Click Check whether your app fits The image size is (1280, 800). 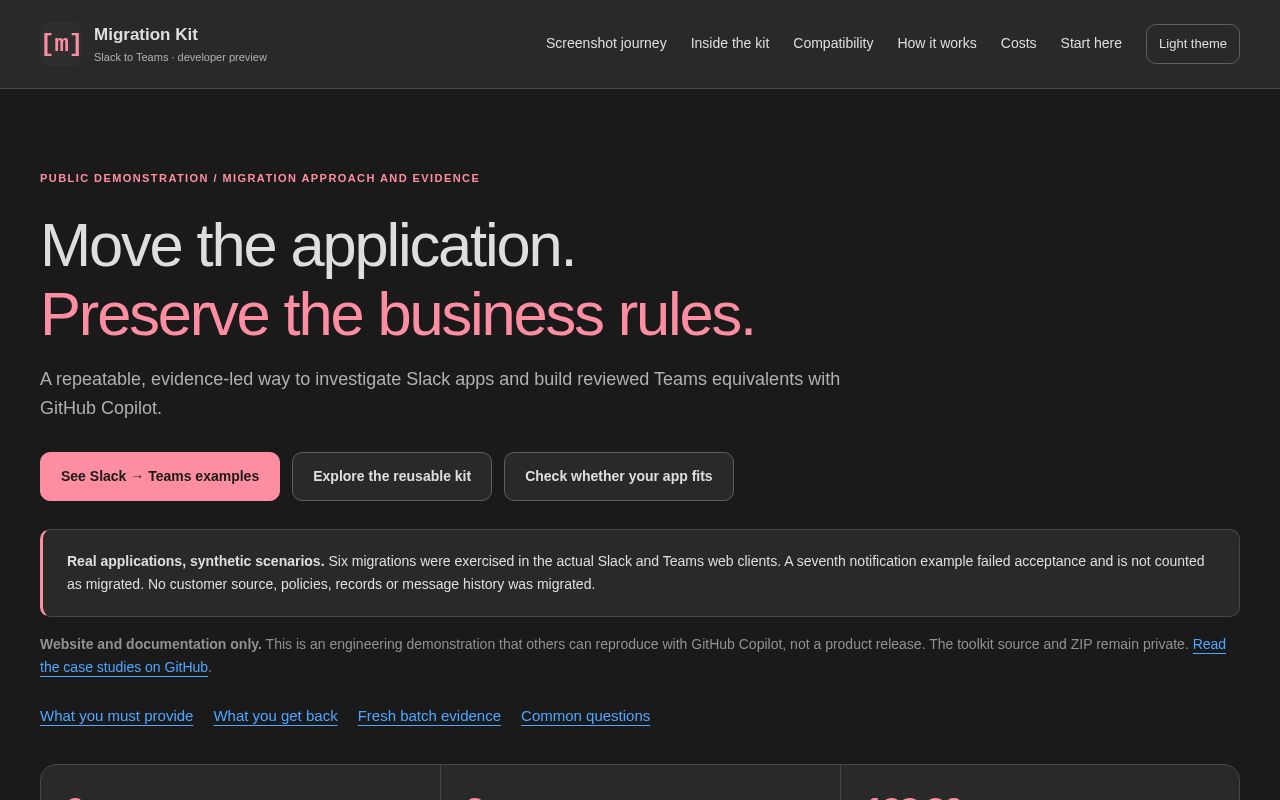click(x=619, y=476)
